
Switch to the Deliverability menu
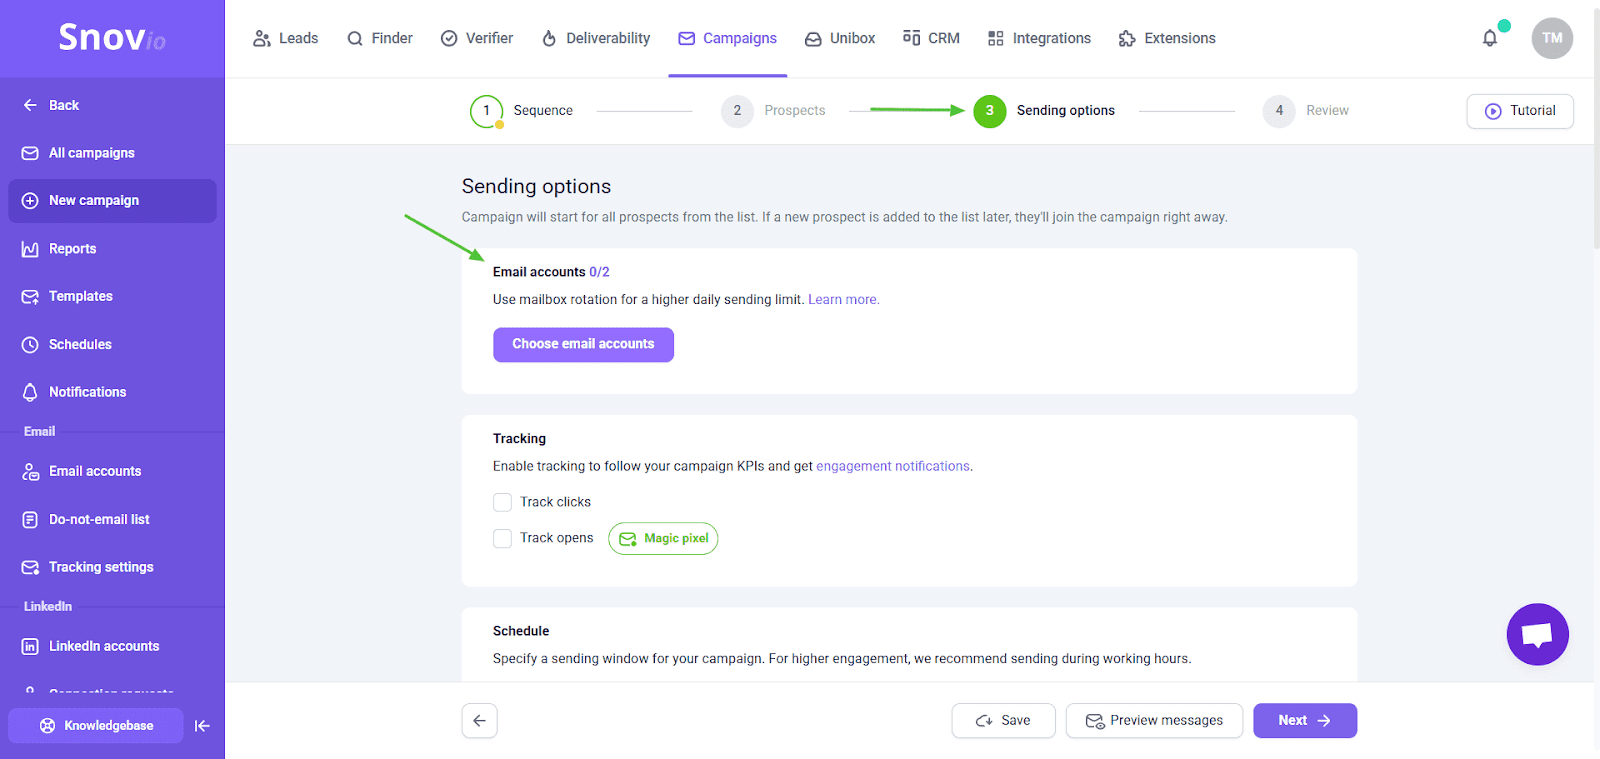(596, 38)
